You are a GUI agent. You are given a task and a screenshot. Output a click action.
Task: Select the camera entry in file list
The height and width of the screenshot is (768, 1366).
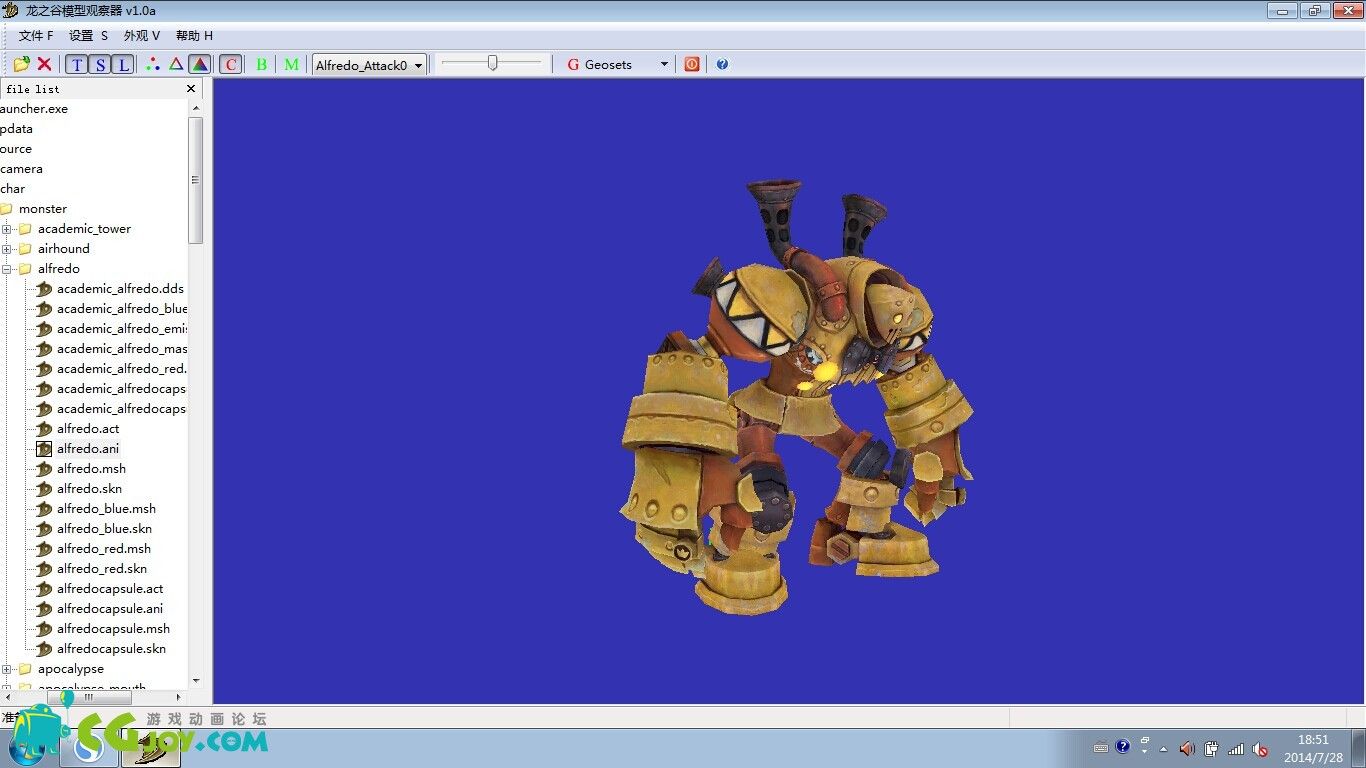tap(21, 169)
